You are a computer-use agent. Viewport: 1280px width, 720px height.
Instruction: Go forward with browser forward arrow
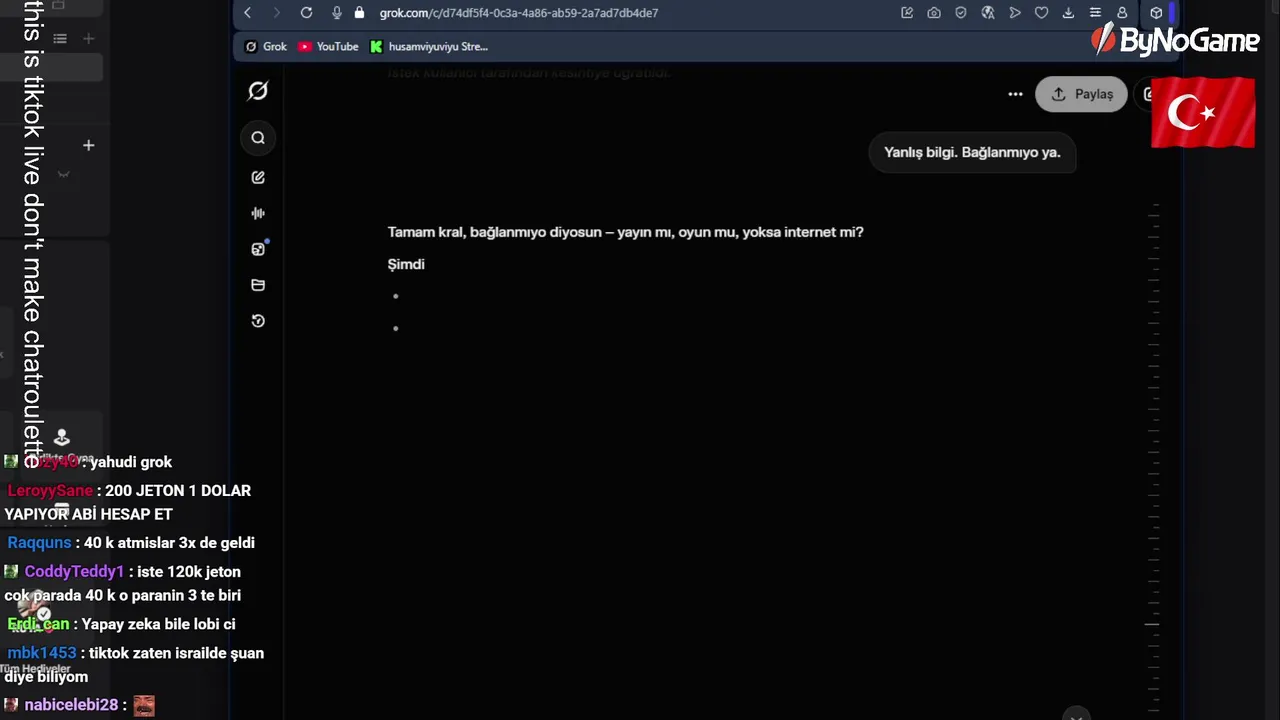coord(277,13)
